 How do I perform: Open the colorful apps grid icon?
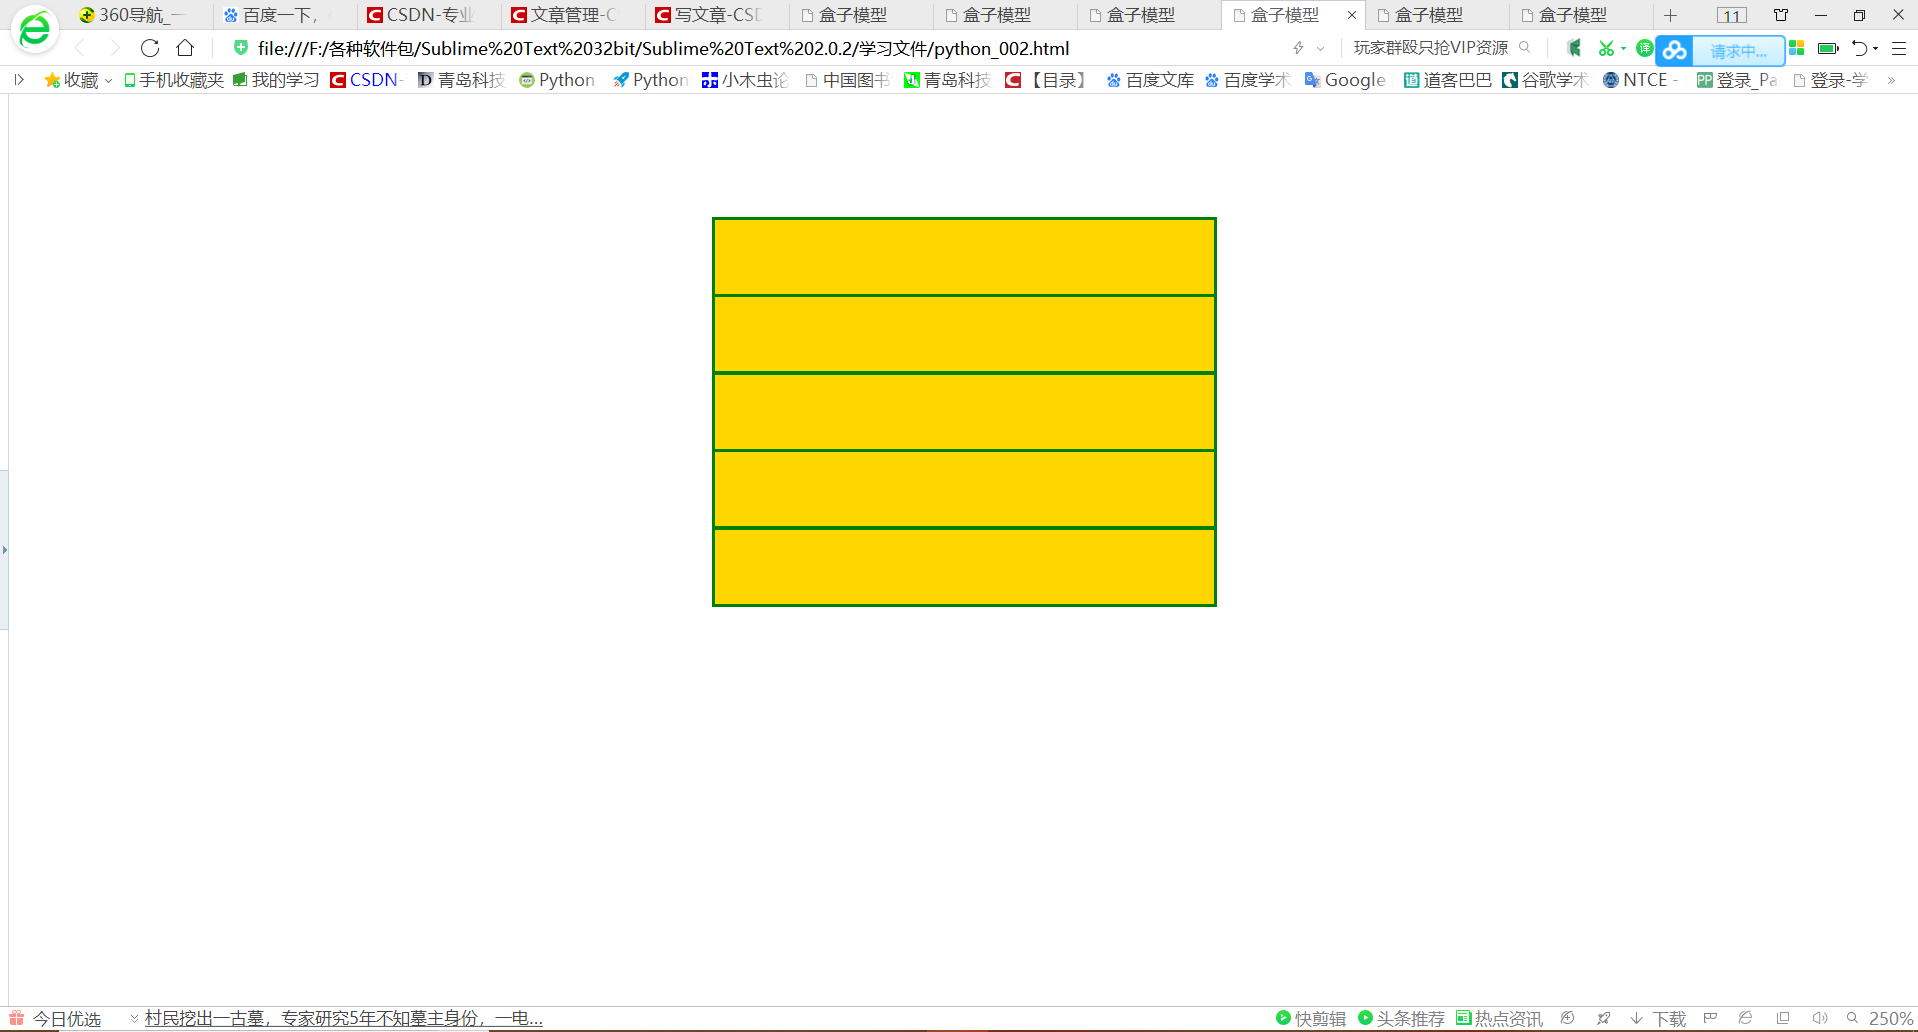pos(1797,48)
